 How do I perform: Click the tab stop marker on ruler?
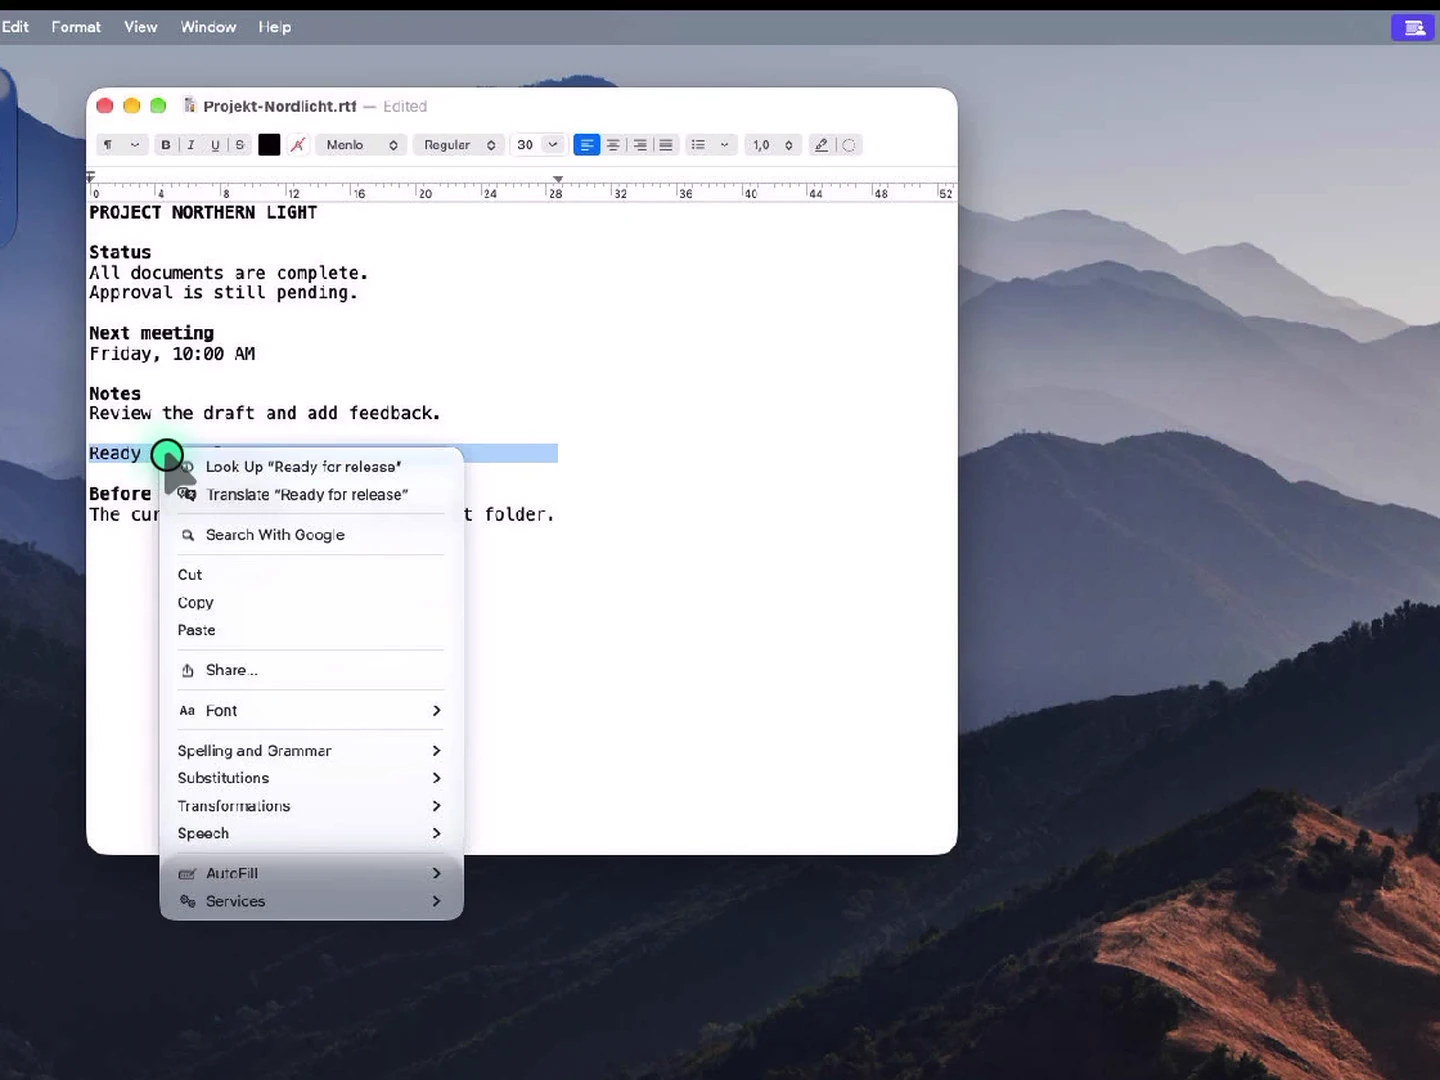coord(558,180)
